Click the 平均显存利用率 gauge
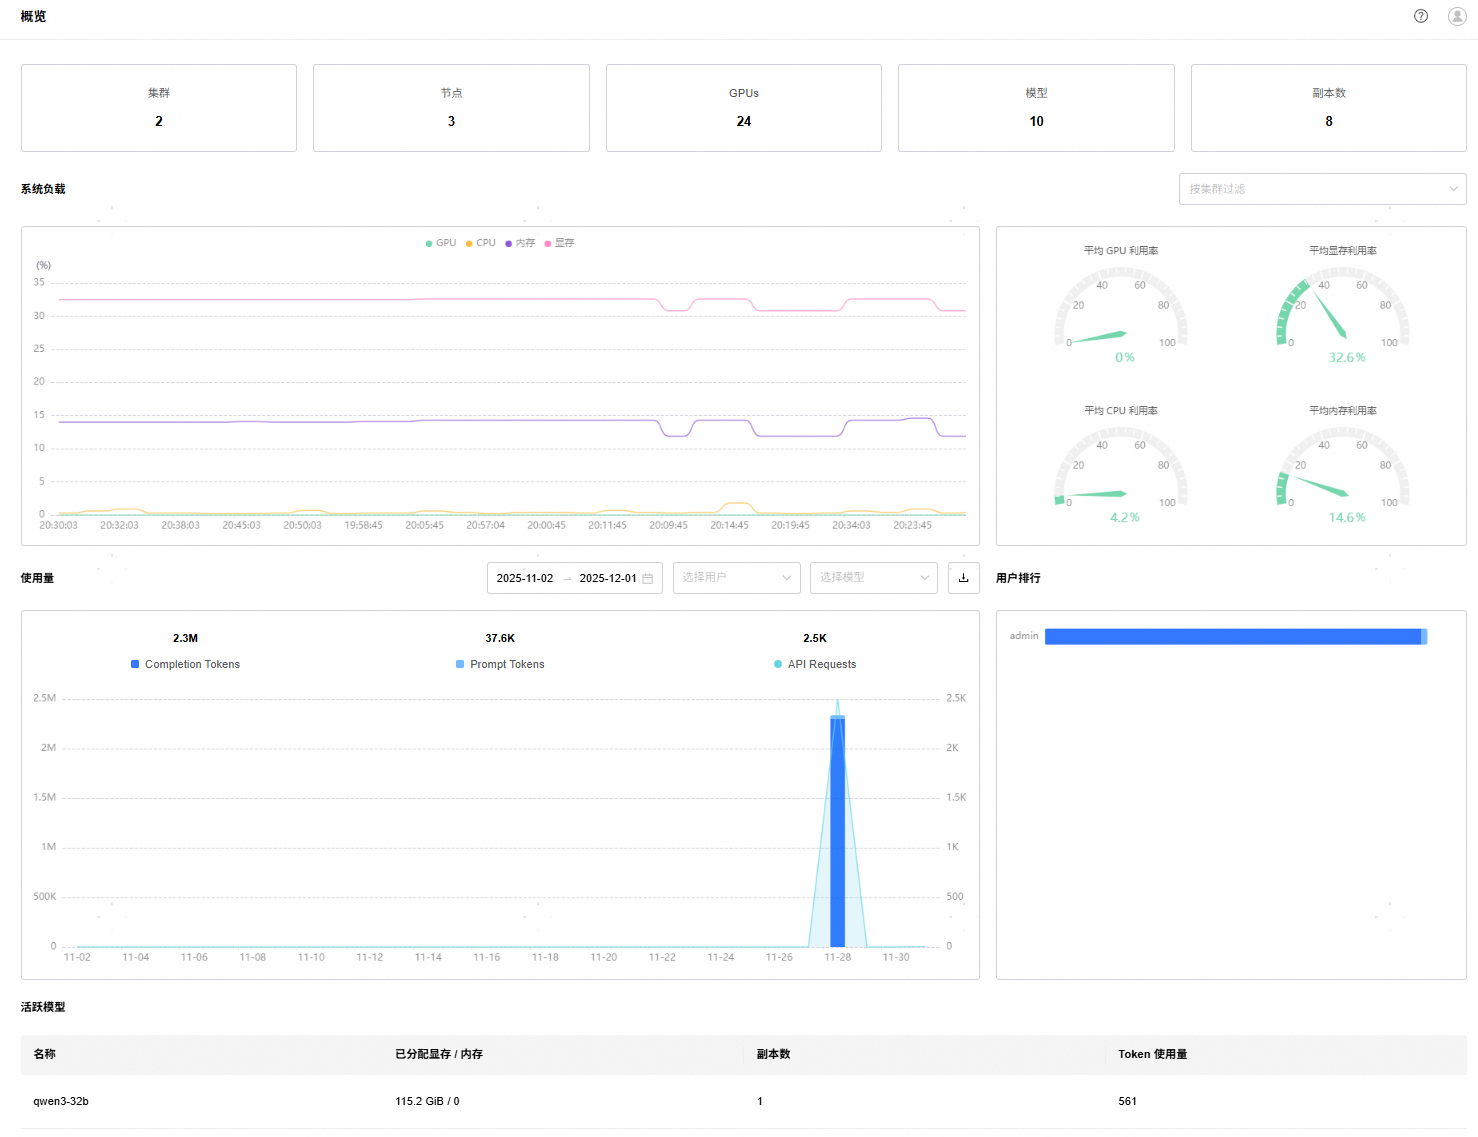 click(1343, 312)
